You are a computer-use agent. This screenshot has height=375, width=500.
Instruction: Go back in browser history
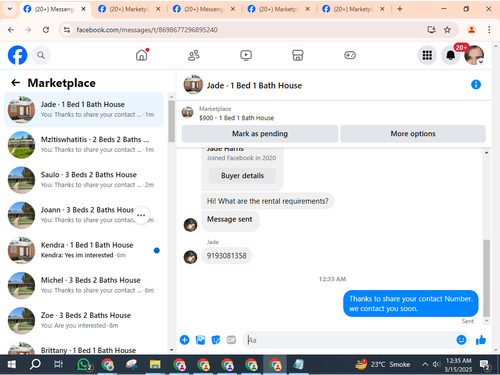pos(11,30)
